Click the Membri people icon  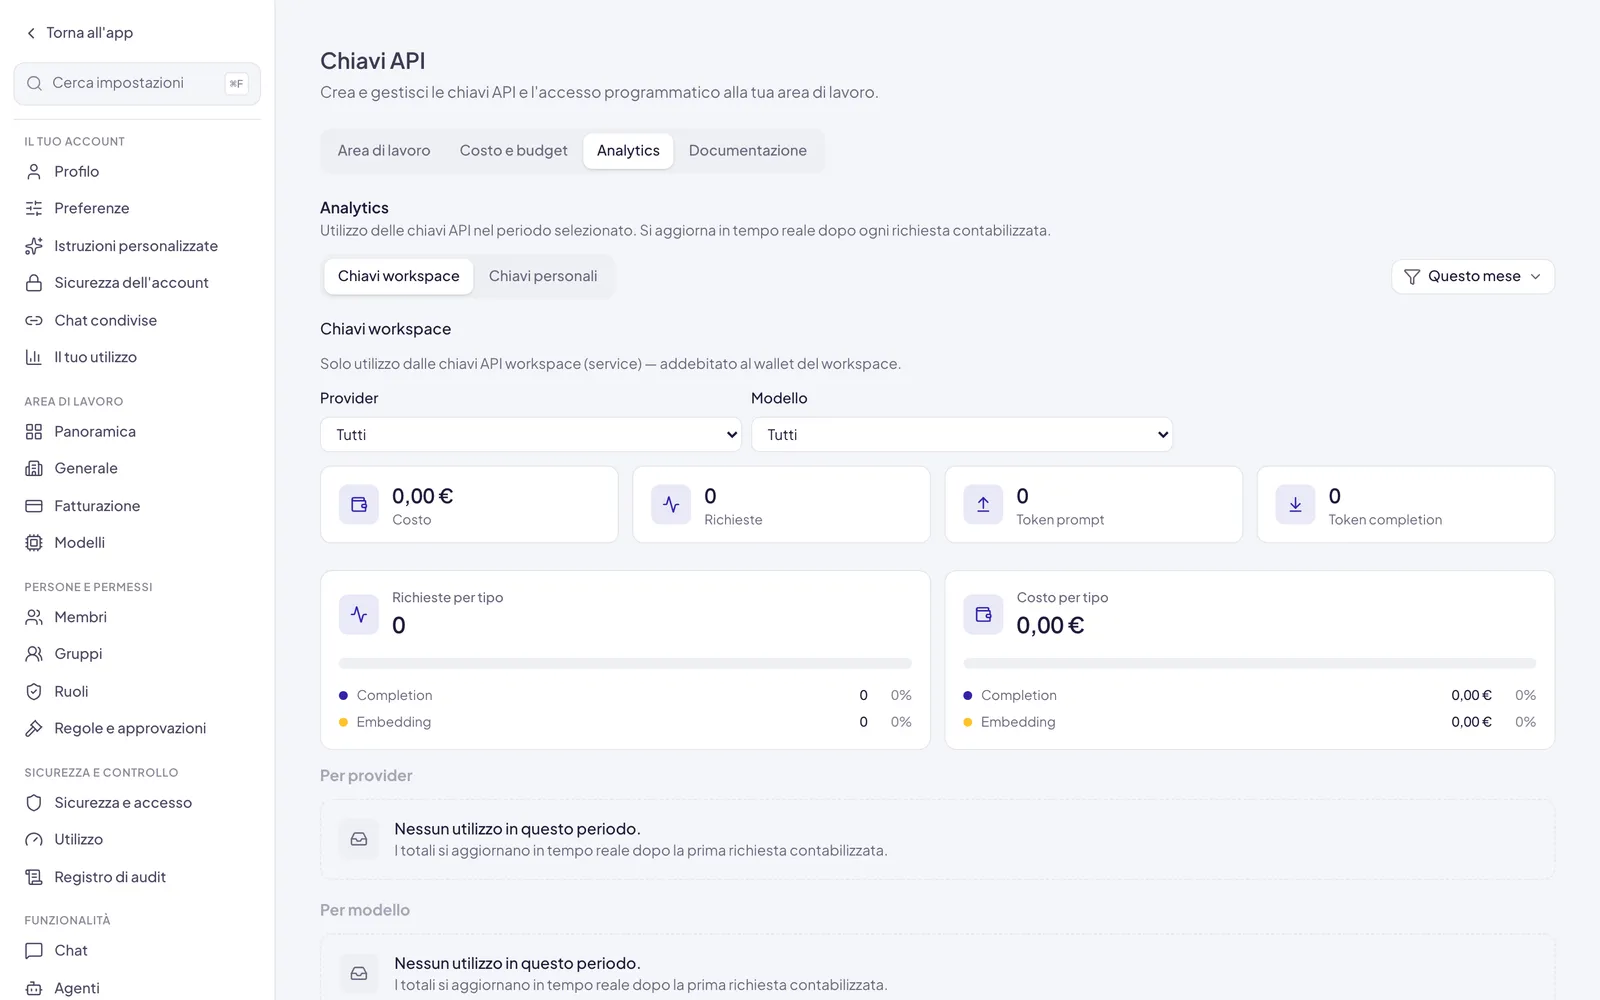click(34, 617)
